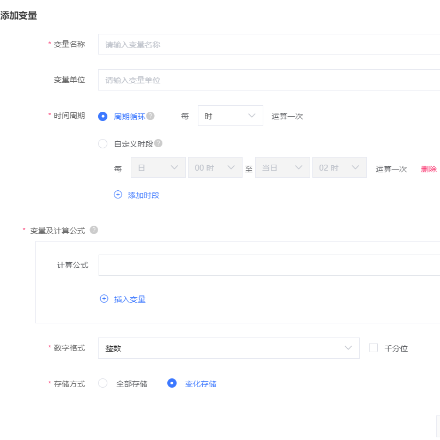Image resolution: width=440 pixels, height=440 pixels.
Task: Click the help icon beside 周期循环
Action: [x=150, y=116]
